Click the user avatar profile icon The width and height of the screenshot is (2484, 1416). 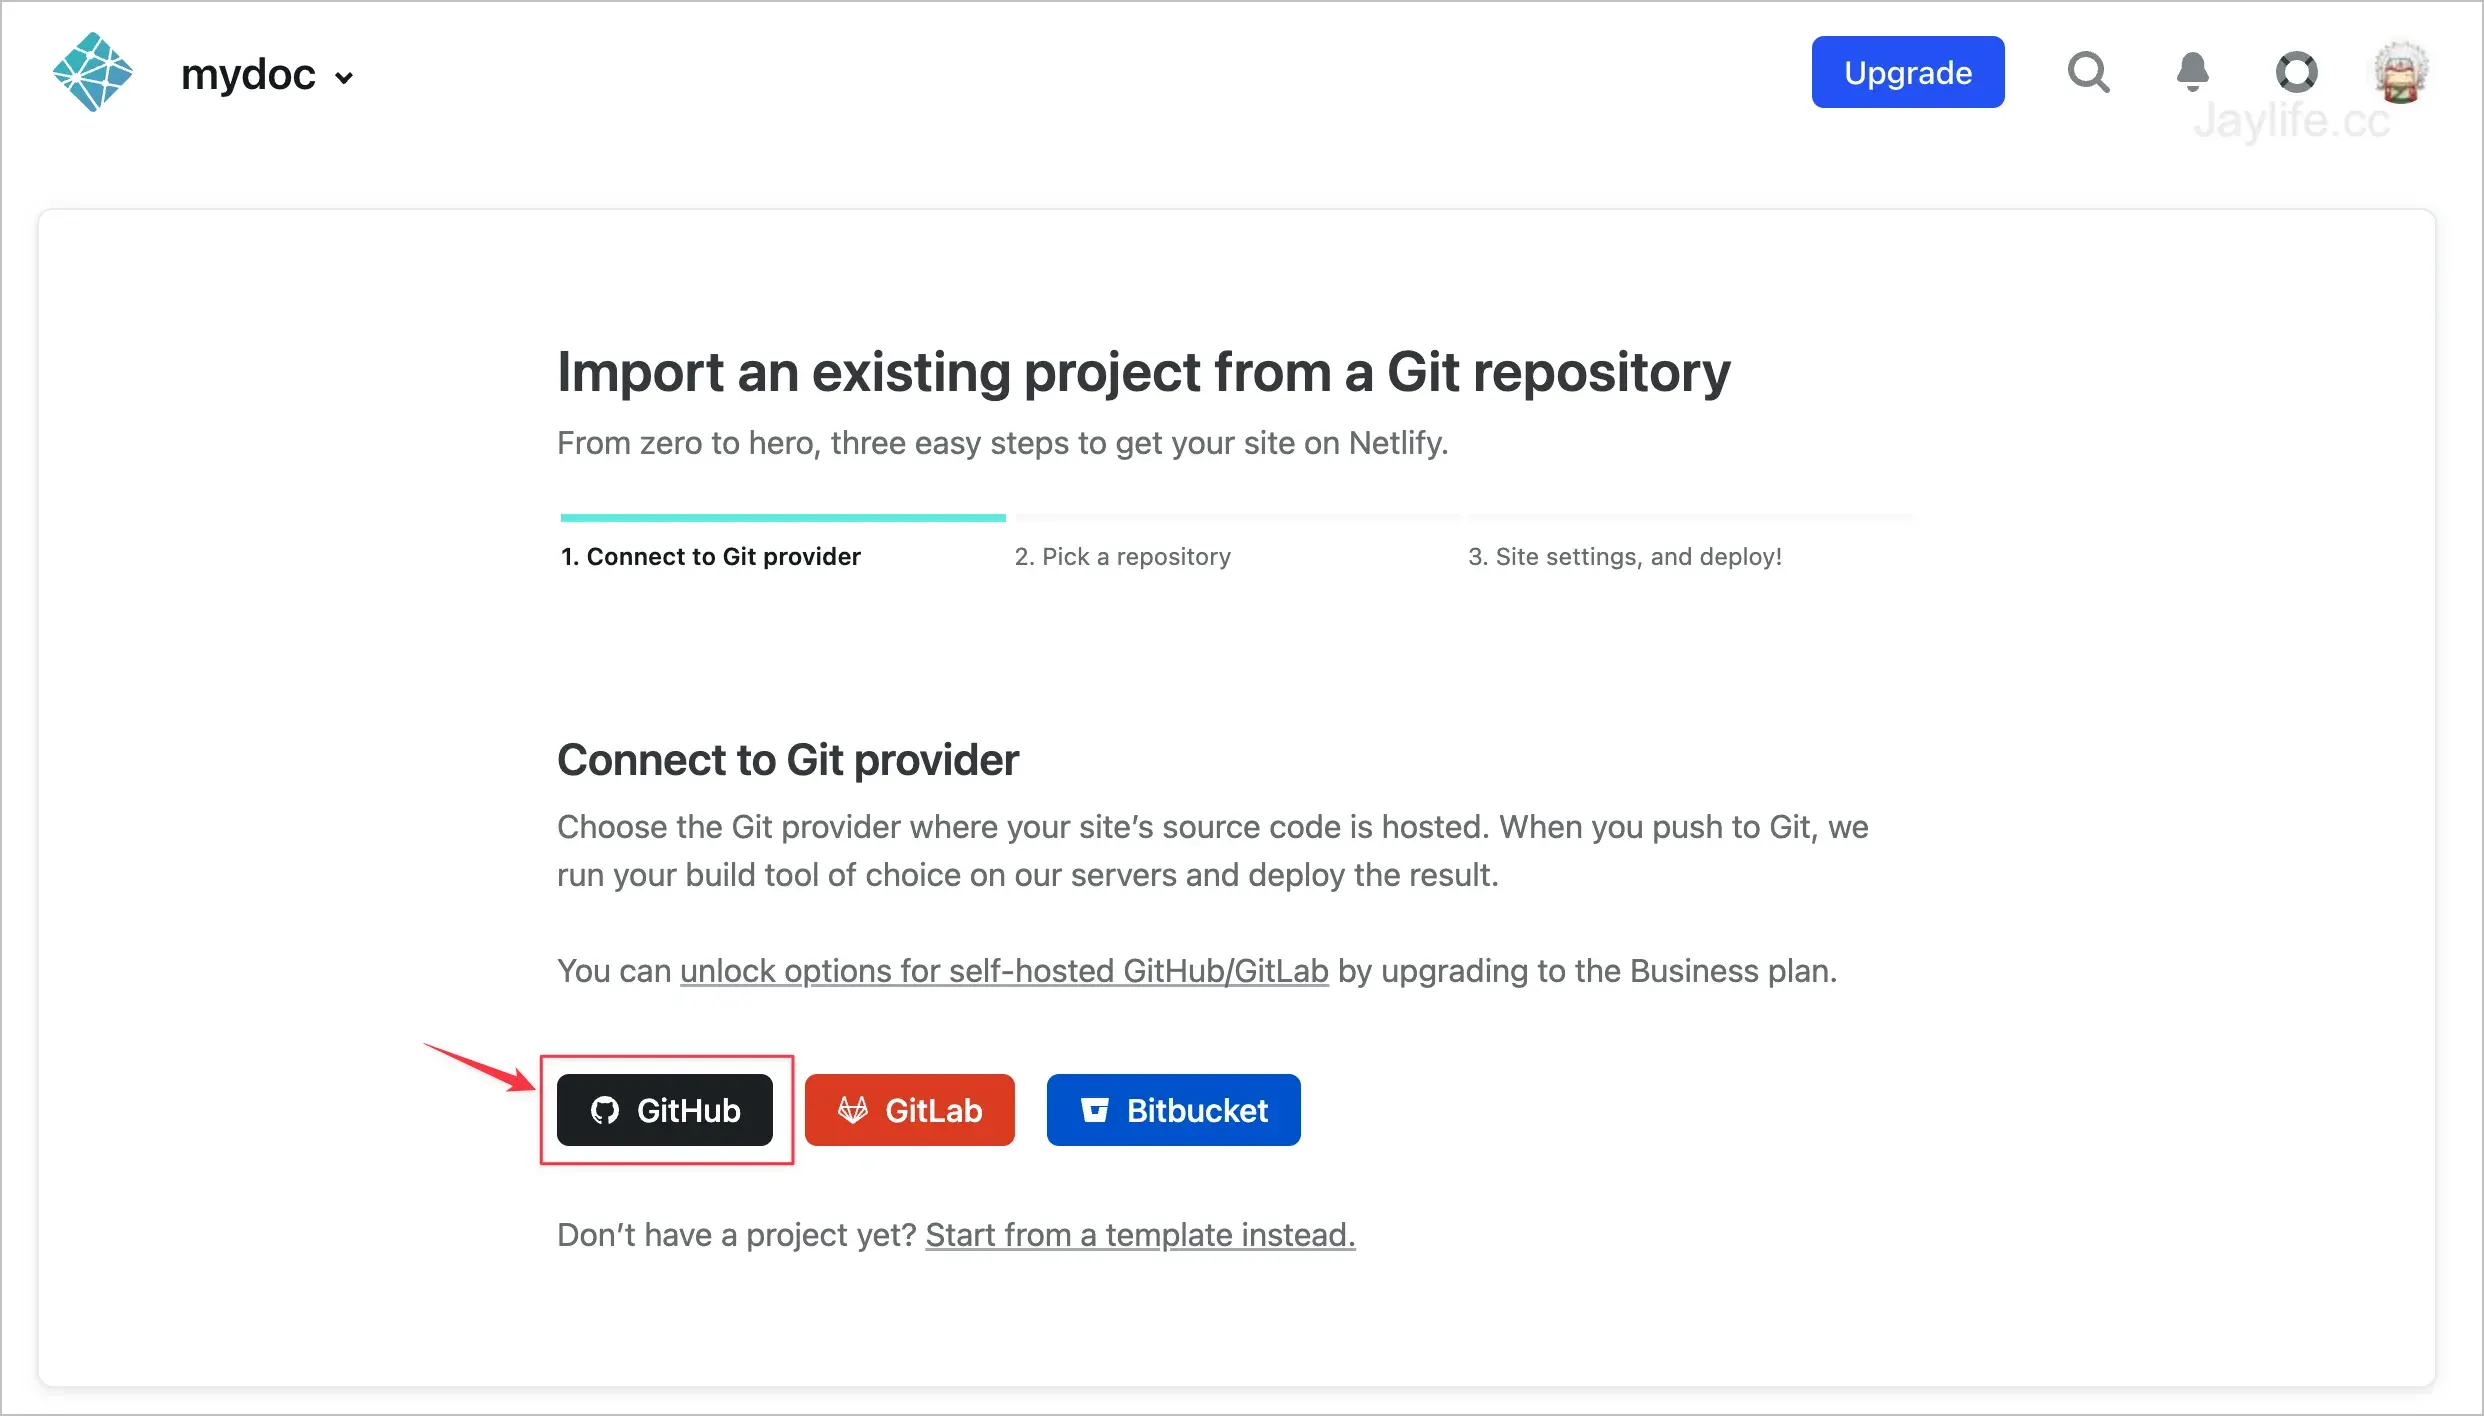[x=2404, y=72]
